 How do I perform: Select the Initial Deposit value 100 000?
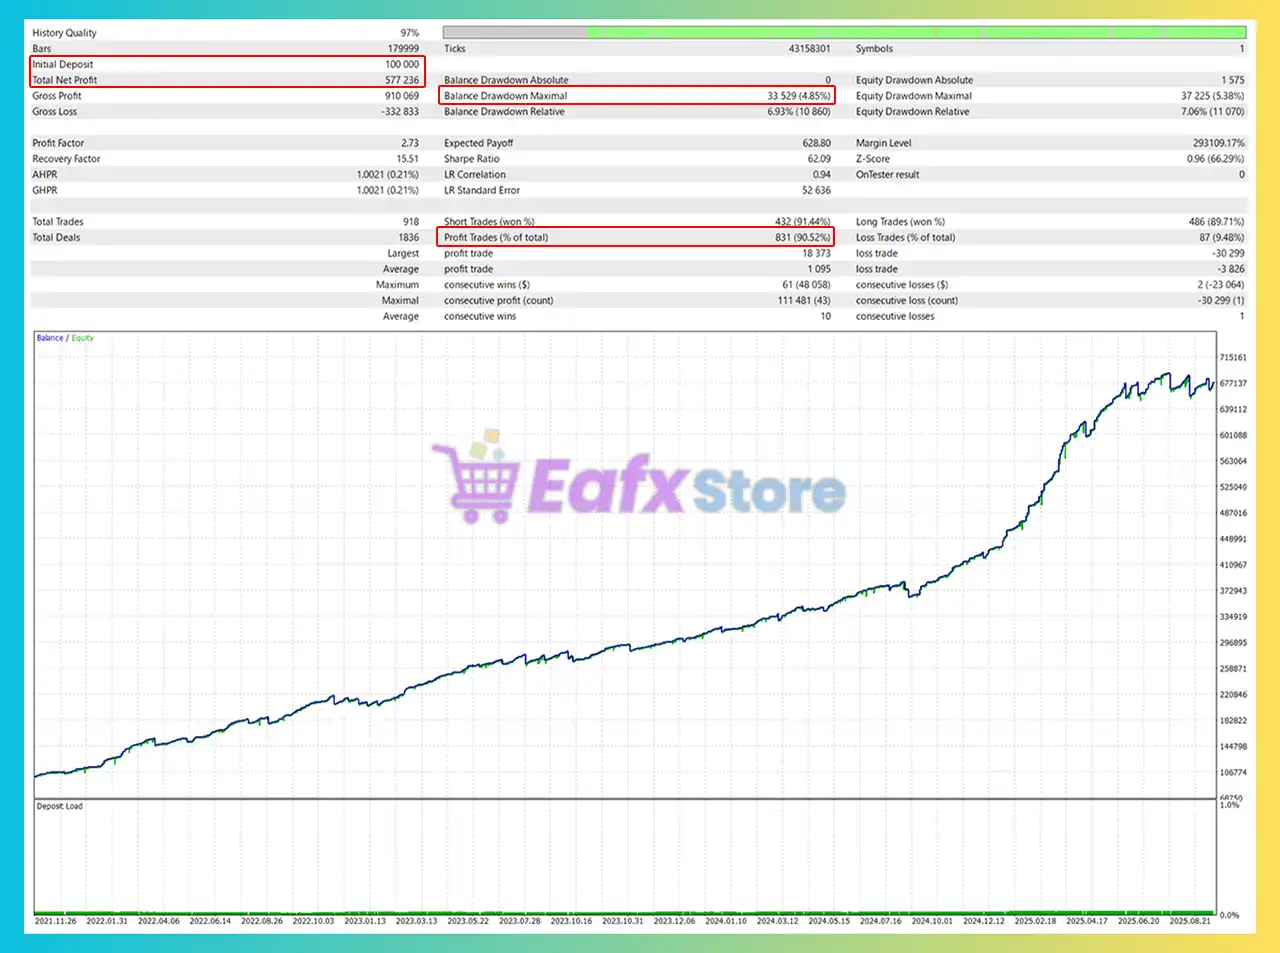click(402, 64)
